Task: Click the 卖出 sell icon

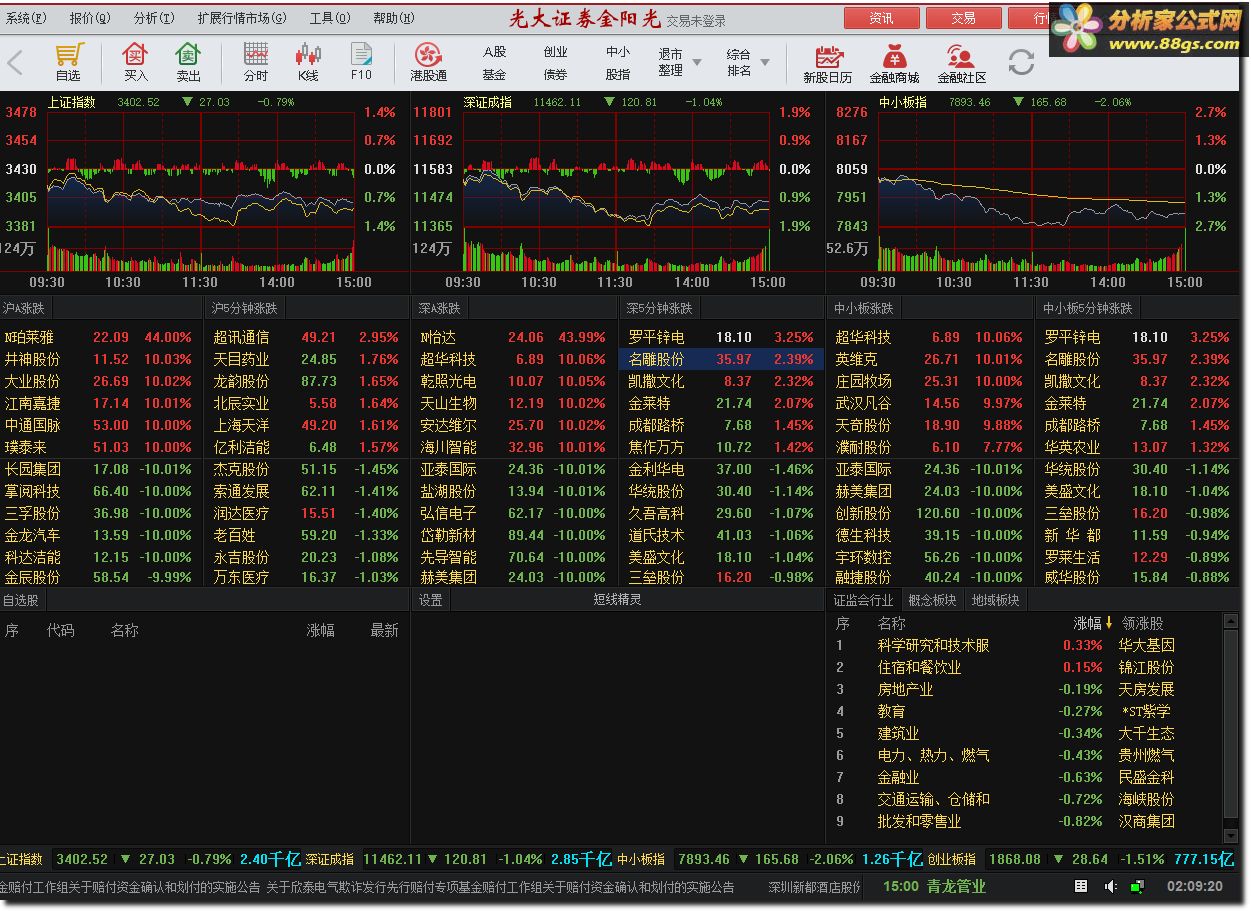Action: click(x=188, y=62)
